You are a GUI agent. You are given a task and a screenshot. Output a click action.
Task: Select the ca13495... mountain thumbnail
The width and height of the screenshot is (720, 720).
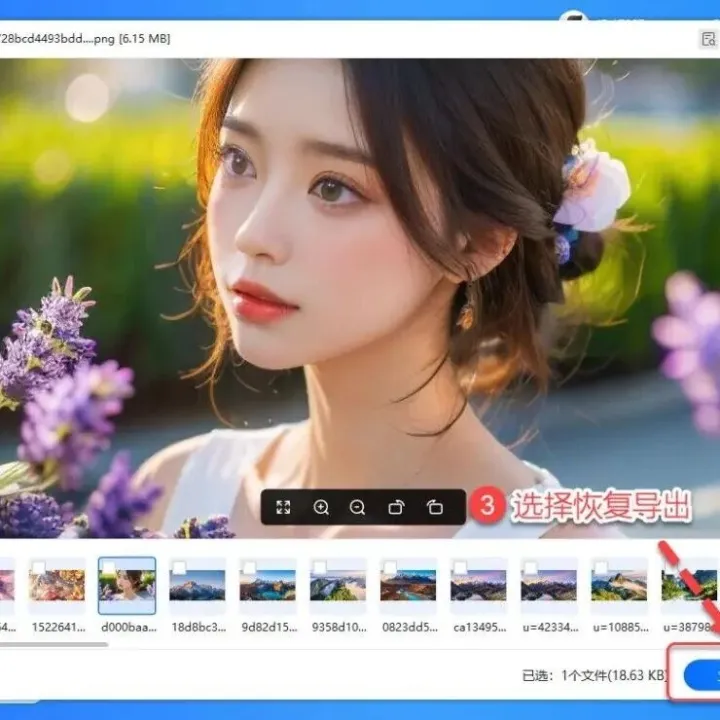pos(478,585)
